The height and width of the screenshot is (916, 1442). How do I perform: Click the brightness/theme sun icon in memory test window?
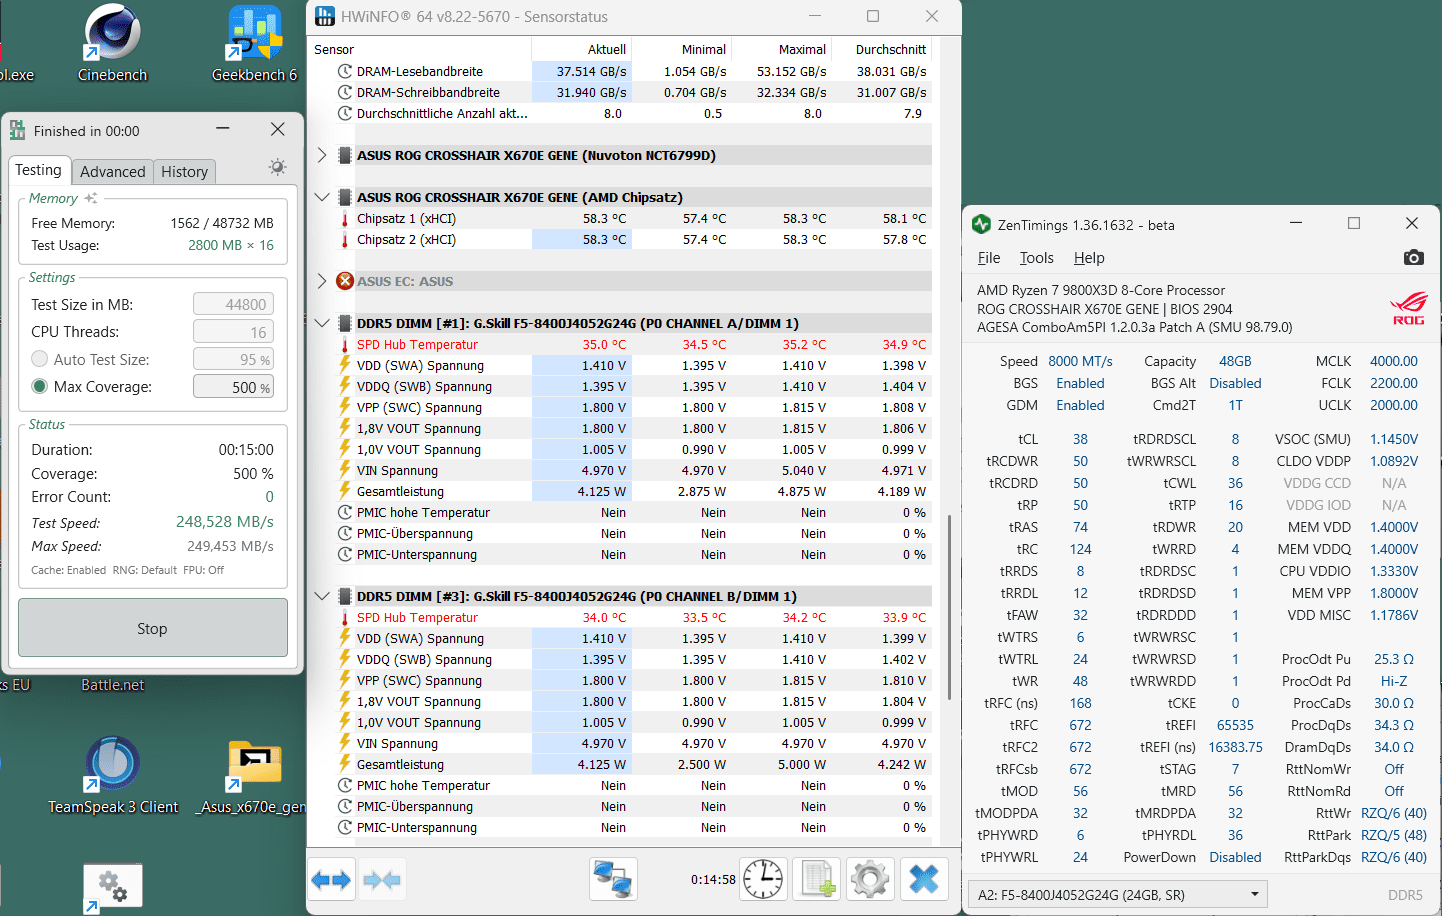(277, 167)
